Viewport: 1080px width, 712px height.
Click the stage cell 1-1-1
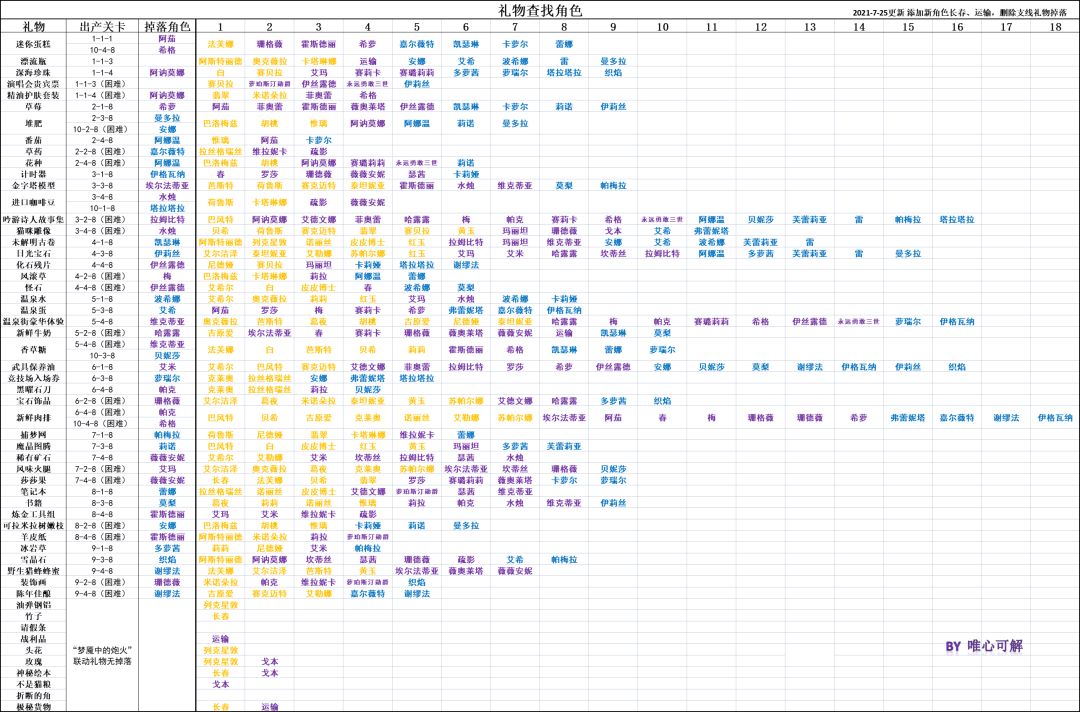coord(103,39)
